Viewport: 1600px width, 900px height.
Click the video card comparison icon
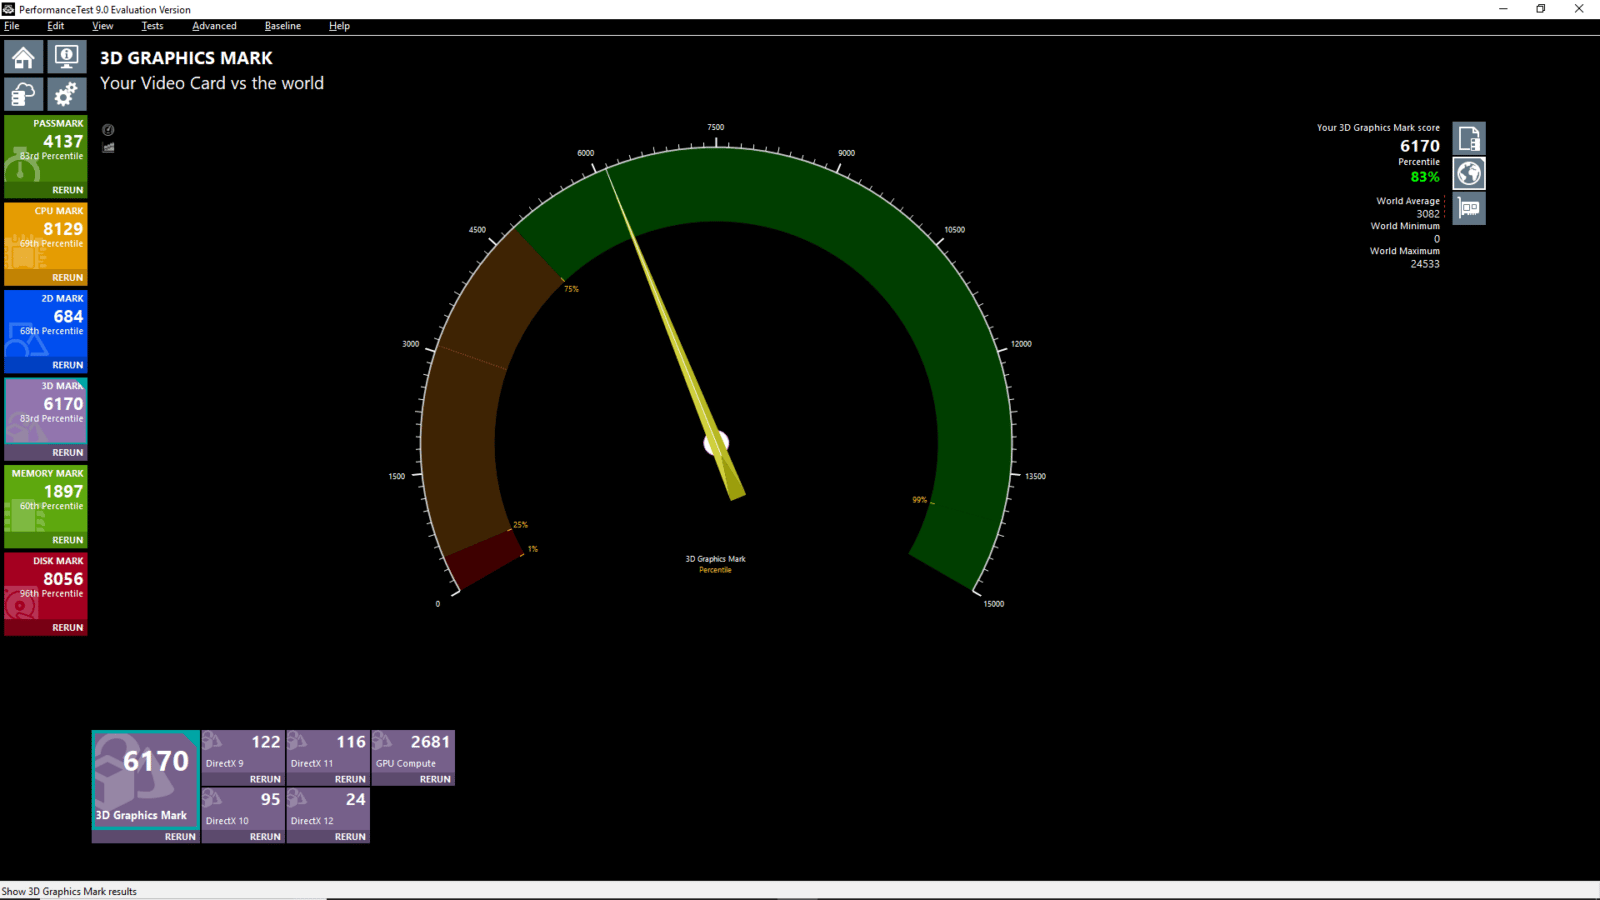1469,208
